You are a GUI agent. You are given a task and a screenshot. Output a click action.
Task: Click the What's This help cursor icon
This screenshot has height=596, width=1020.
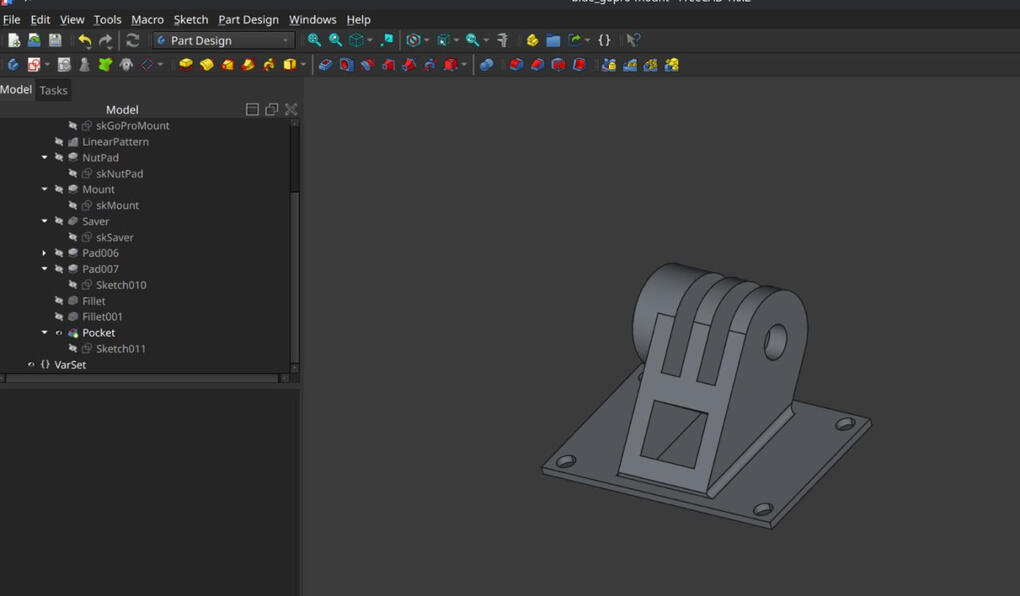(632, 41)
